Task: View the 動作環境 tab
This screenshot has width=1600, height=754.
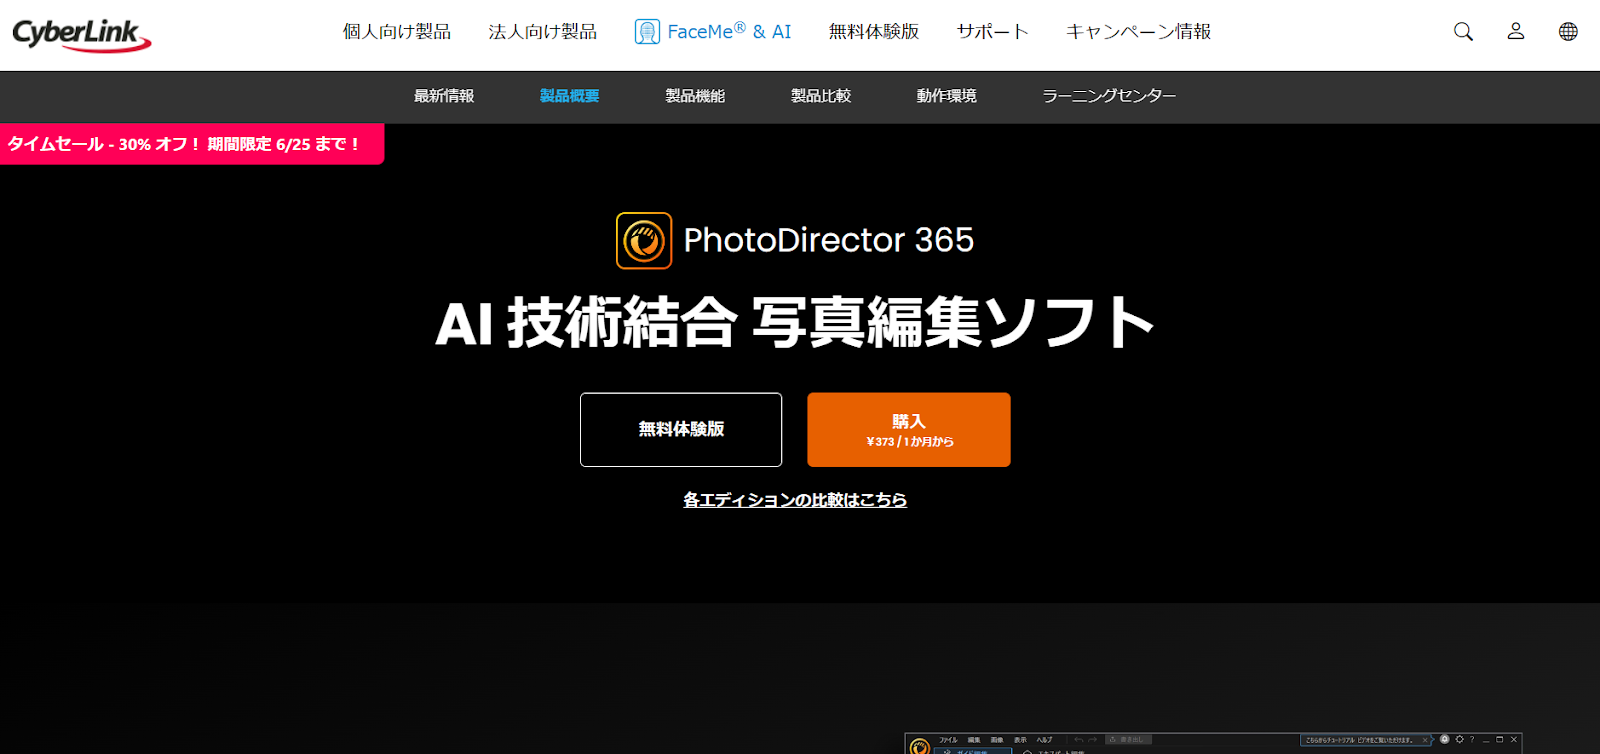Action: pyautogui.click(x=947, y=96)
